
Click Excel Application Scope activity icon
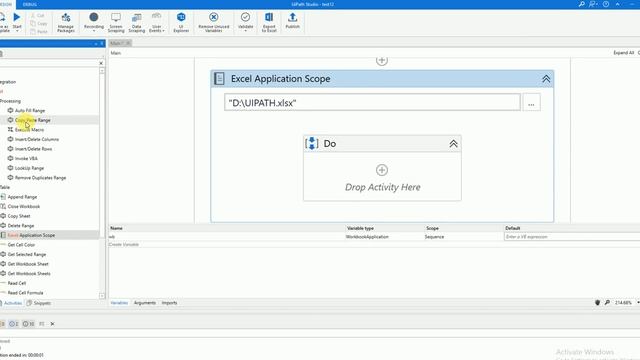219,78
